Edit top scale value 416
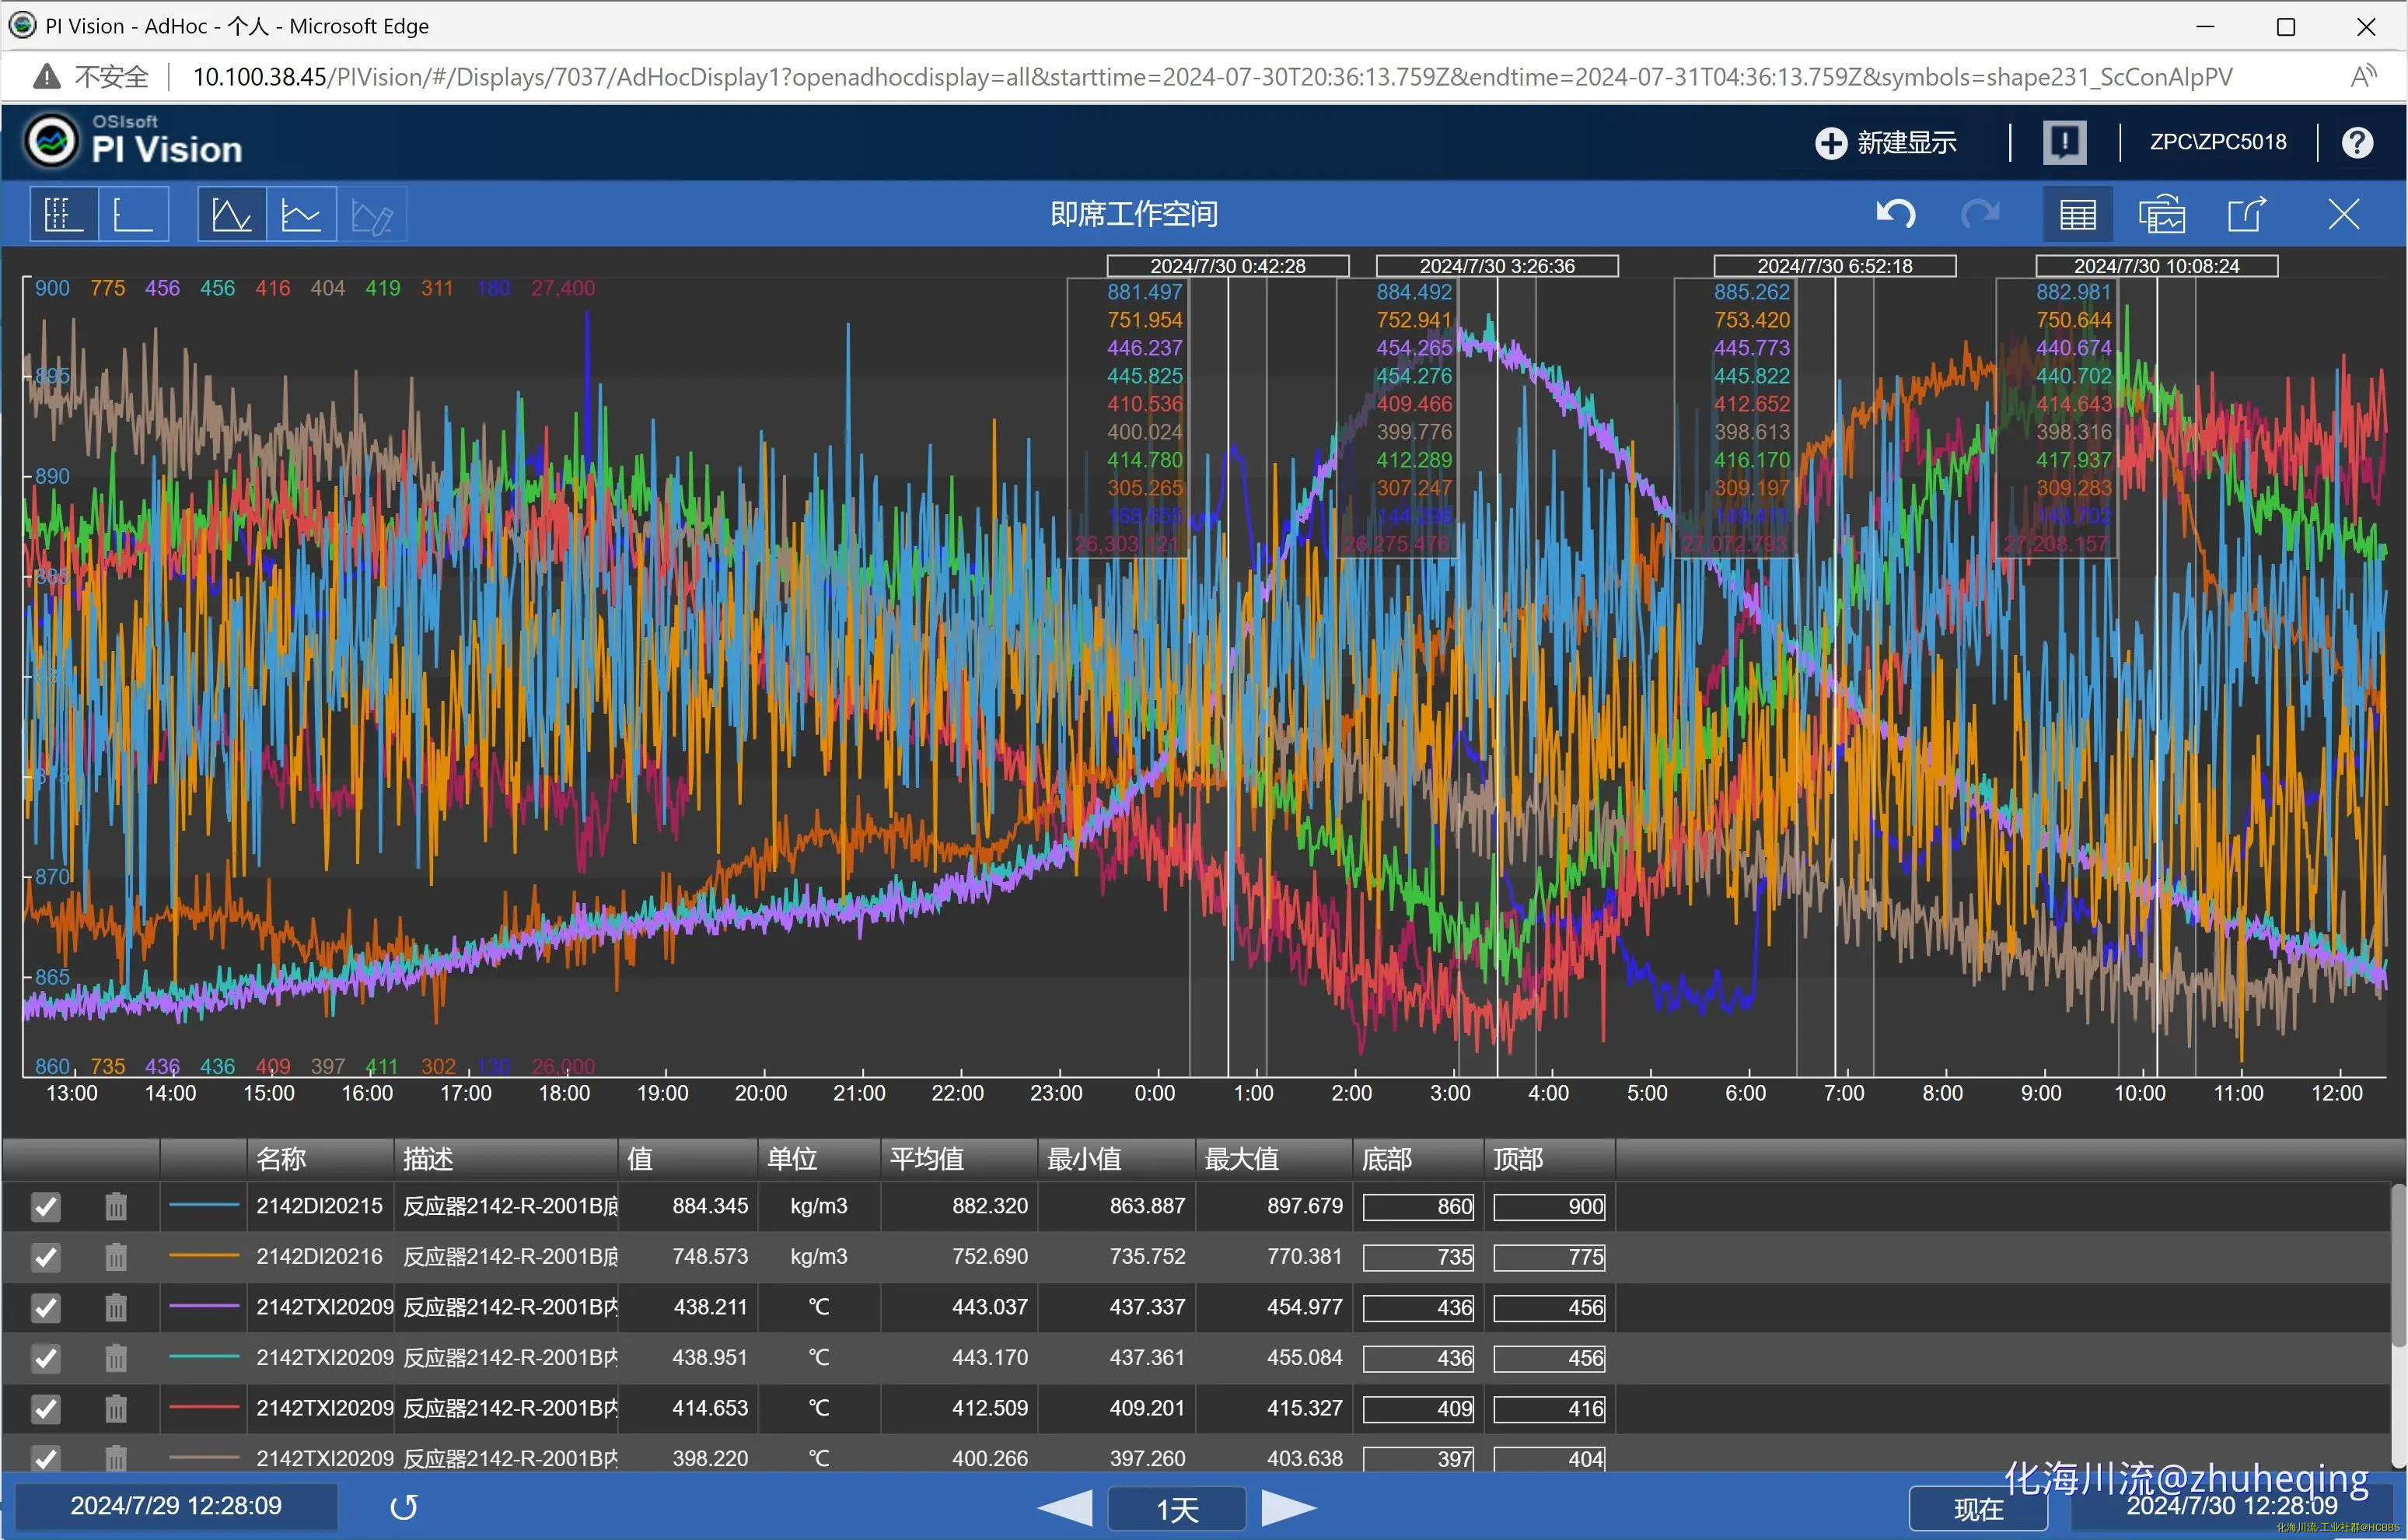 tap(1549, 1409)
